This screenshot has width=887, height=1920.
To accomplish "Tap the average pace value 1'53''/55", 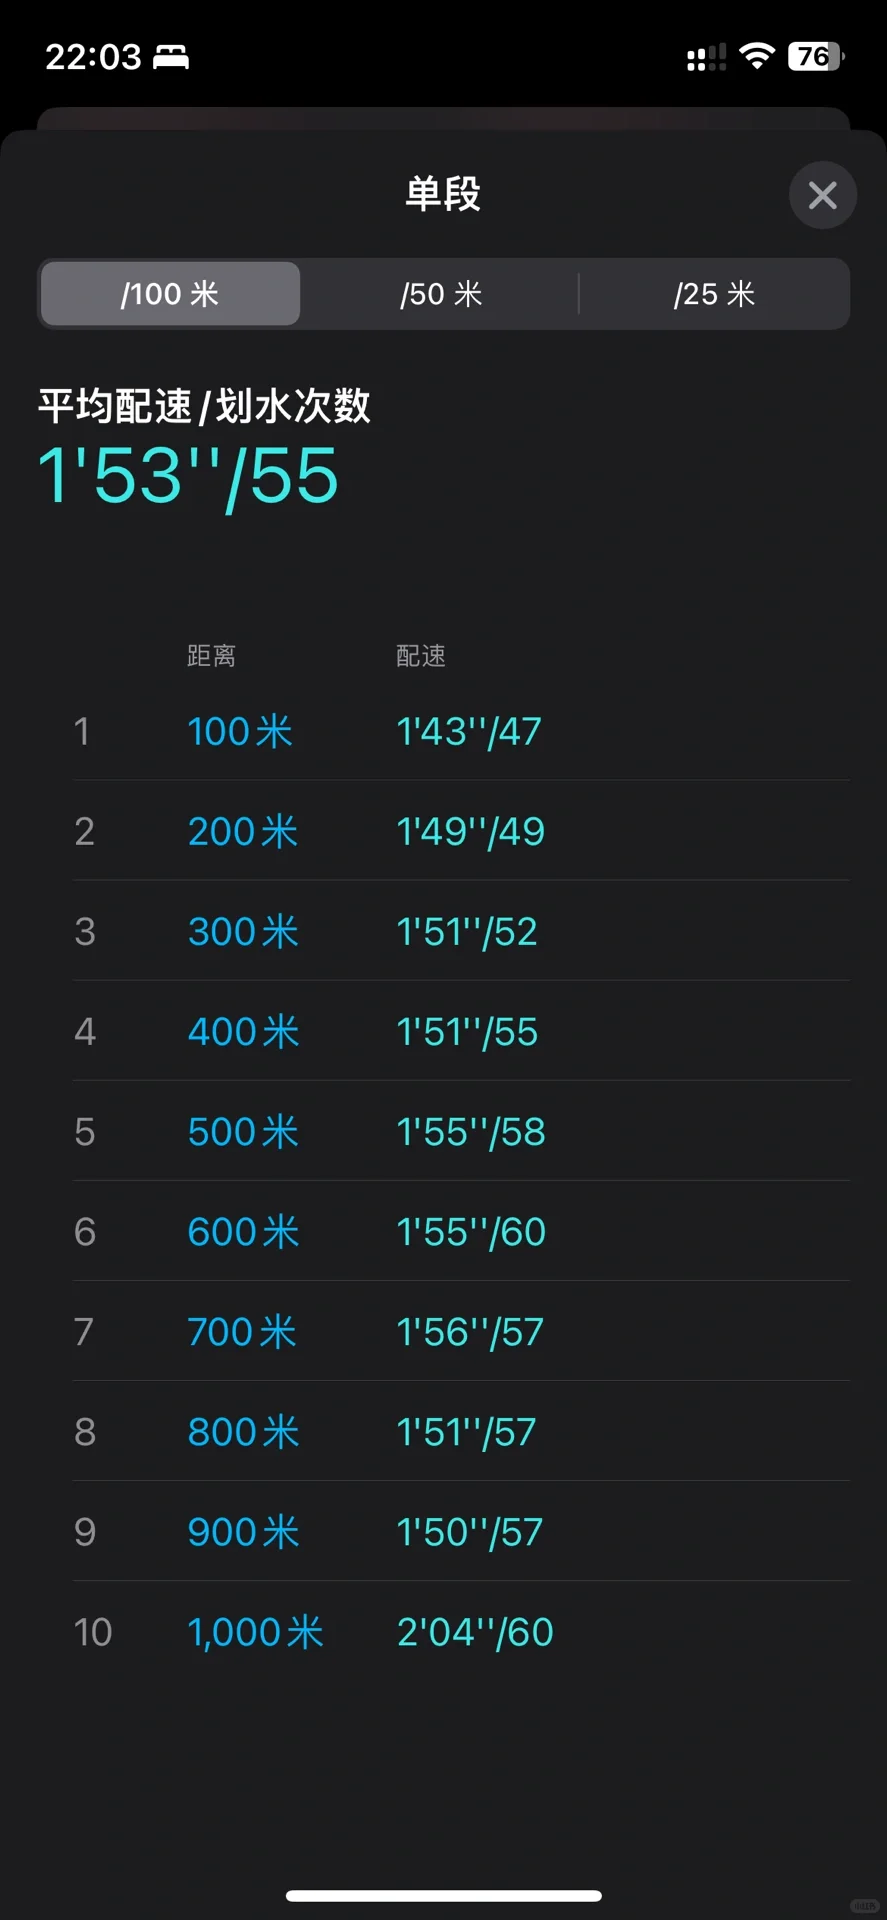I will (x=188, y=475).
